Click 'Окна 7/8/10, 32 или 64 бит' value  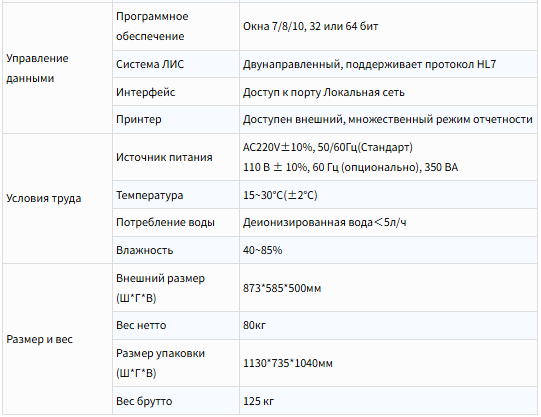pos(311,27)
